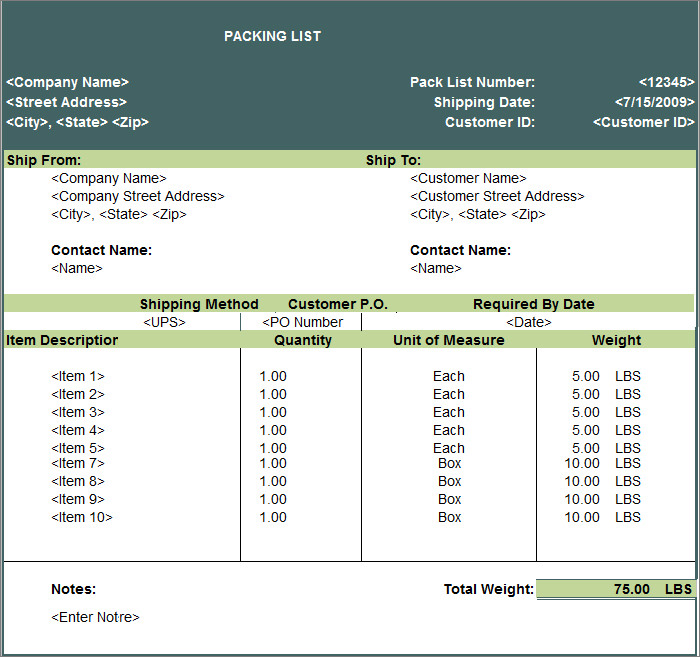Select the <Enter Notre> notes field
Screen dimensions: 700x657
point(95,617)
